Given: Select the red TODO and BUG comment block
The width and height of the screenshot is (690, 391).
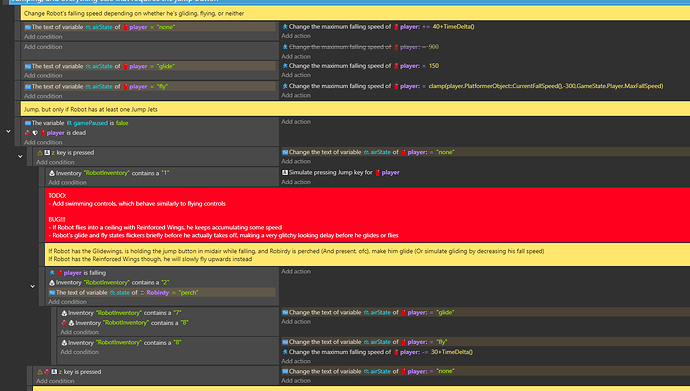Looking at the screenshot, I should click(x=367, y=215).
